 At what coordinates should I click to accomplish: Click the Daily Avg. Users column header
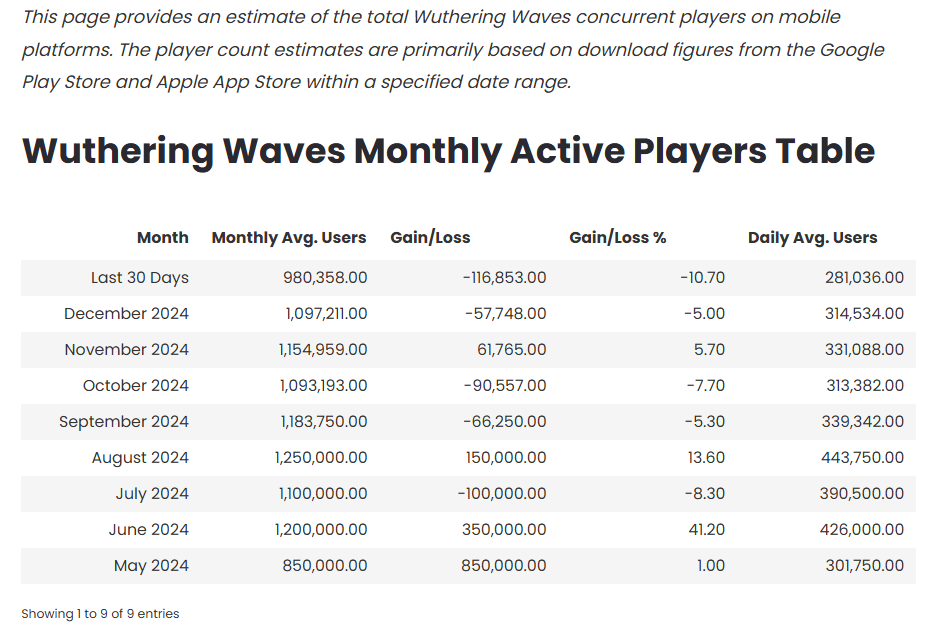coord(812,238)
